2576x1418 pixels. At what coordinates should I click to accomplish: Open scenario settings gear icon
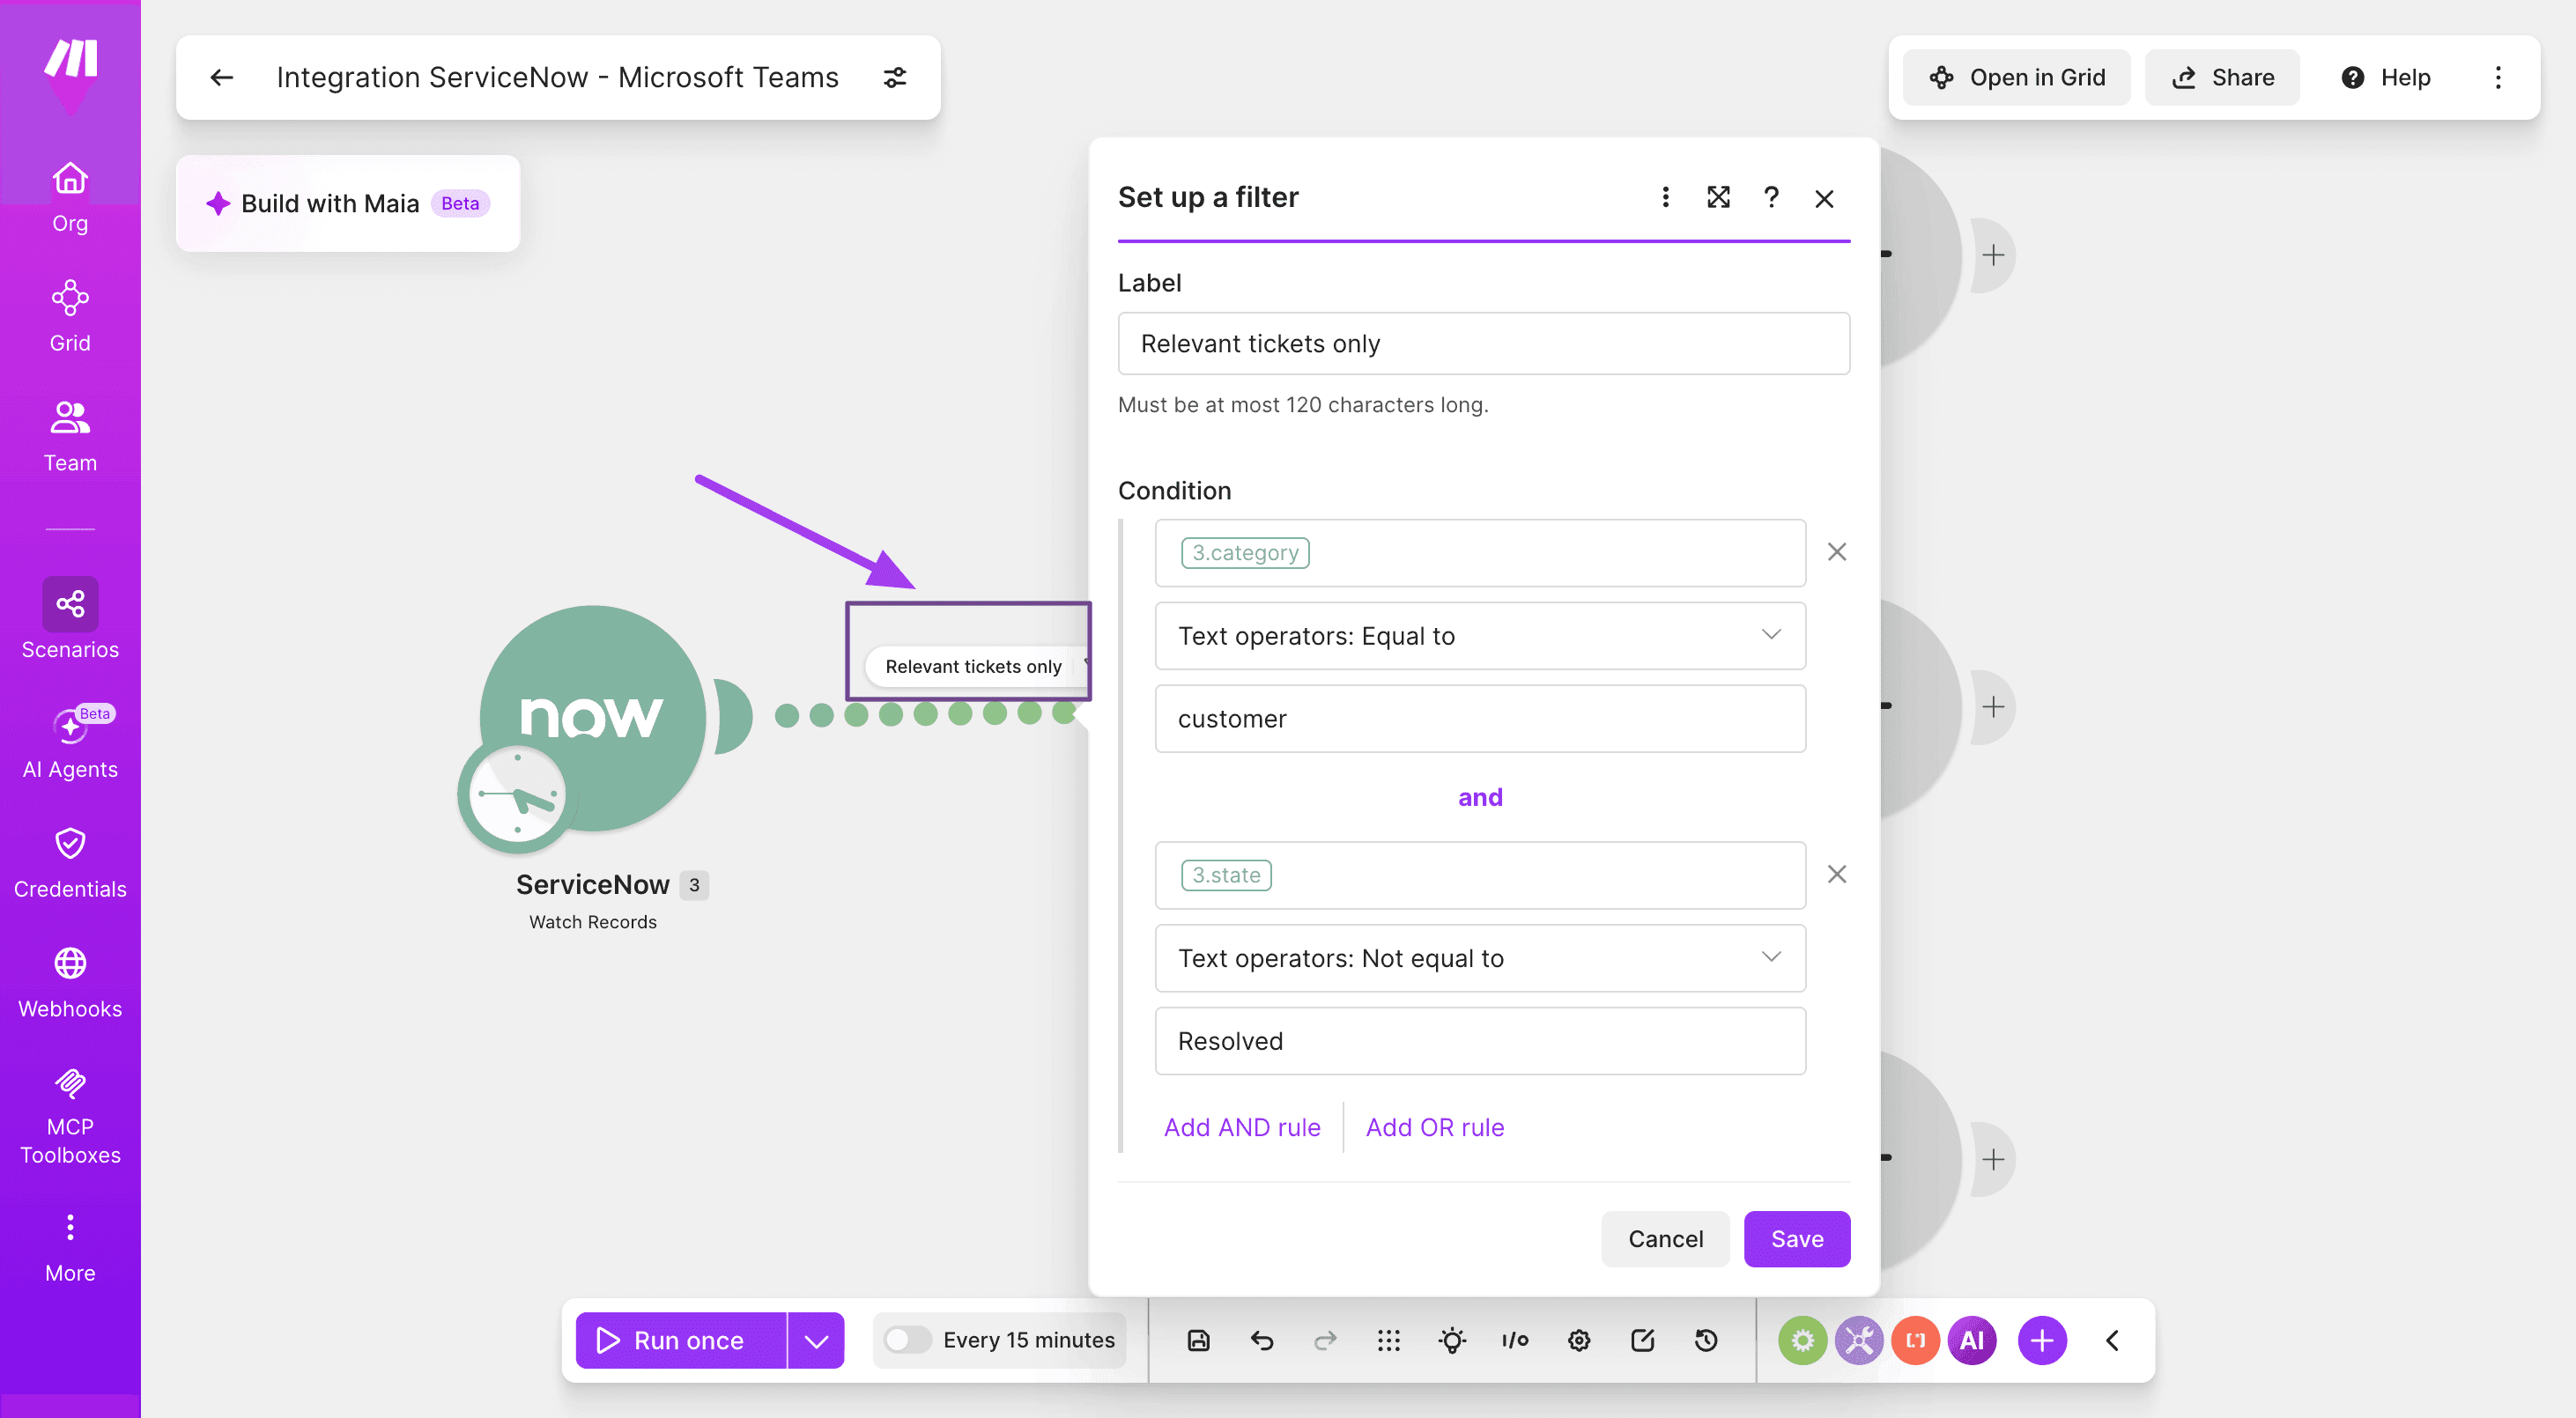[x=1579, y=1340]
